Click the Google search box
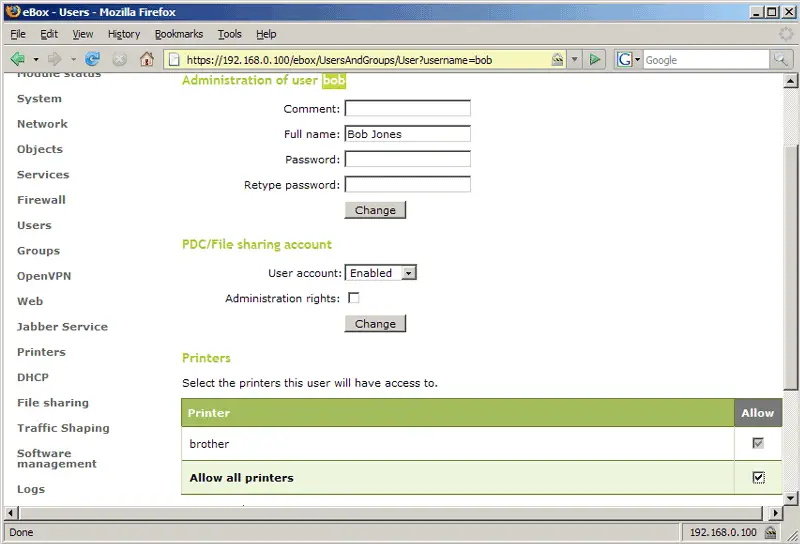This screenshot has width=800, height=544. tap(706, 60)
